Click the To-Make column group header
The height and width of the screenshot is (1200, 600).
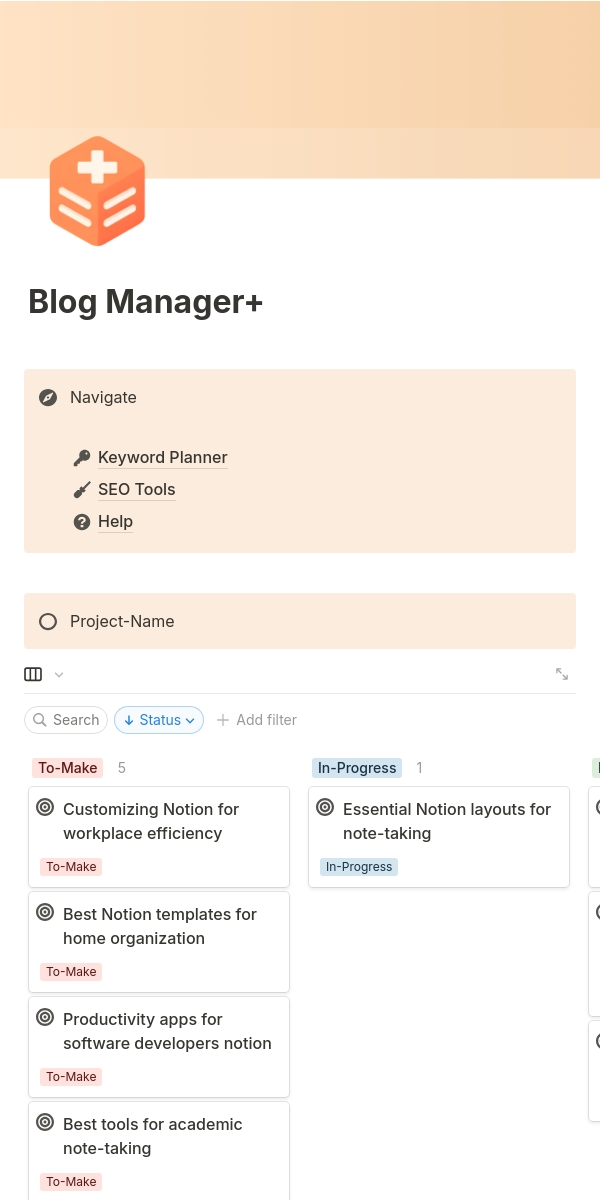pos(68,768)
